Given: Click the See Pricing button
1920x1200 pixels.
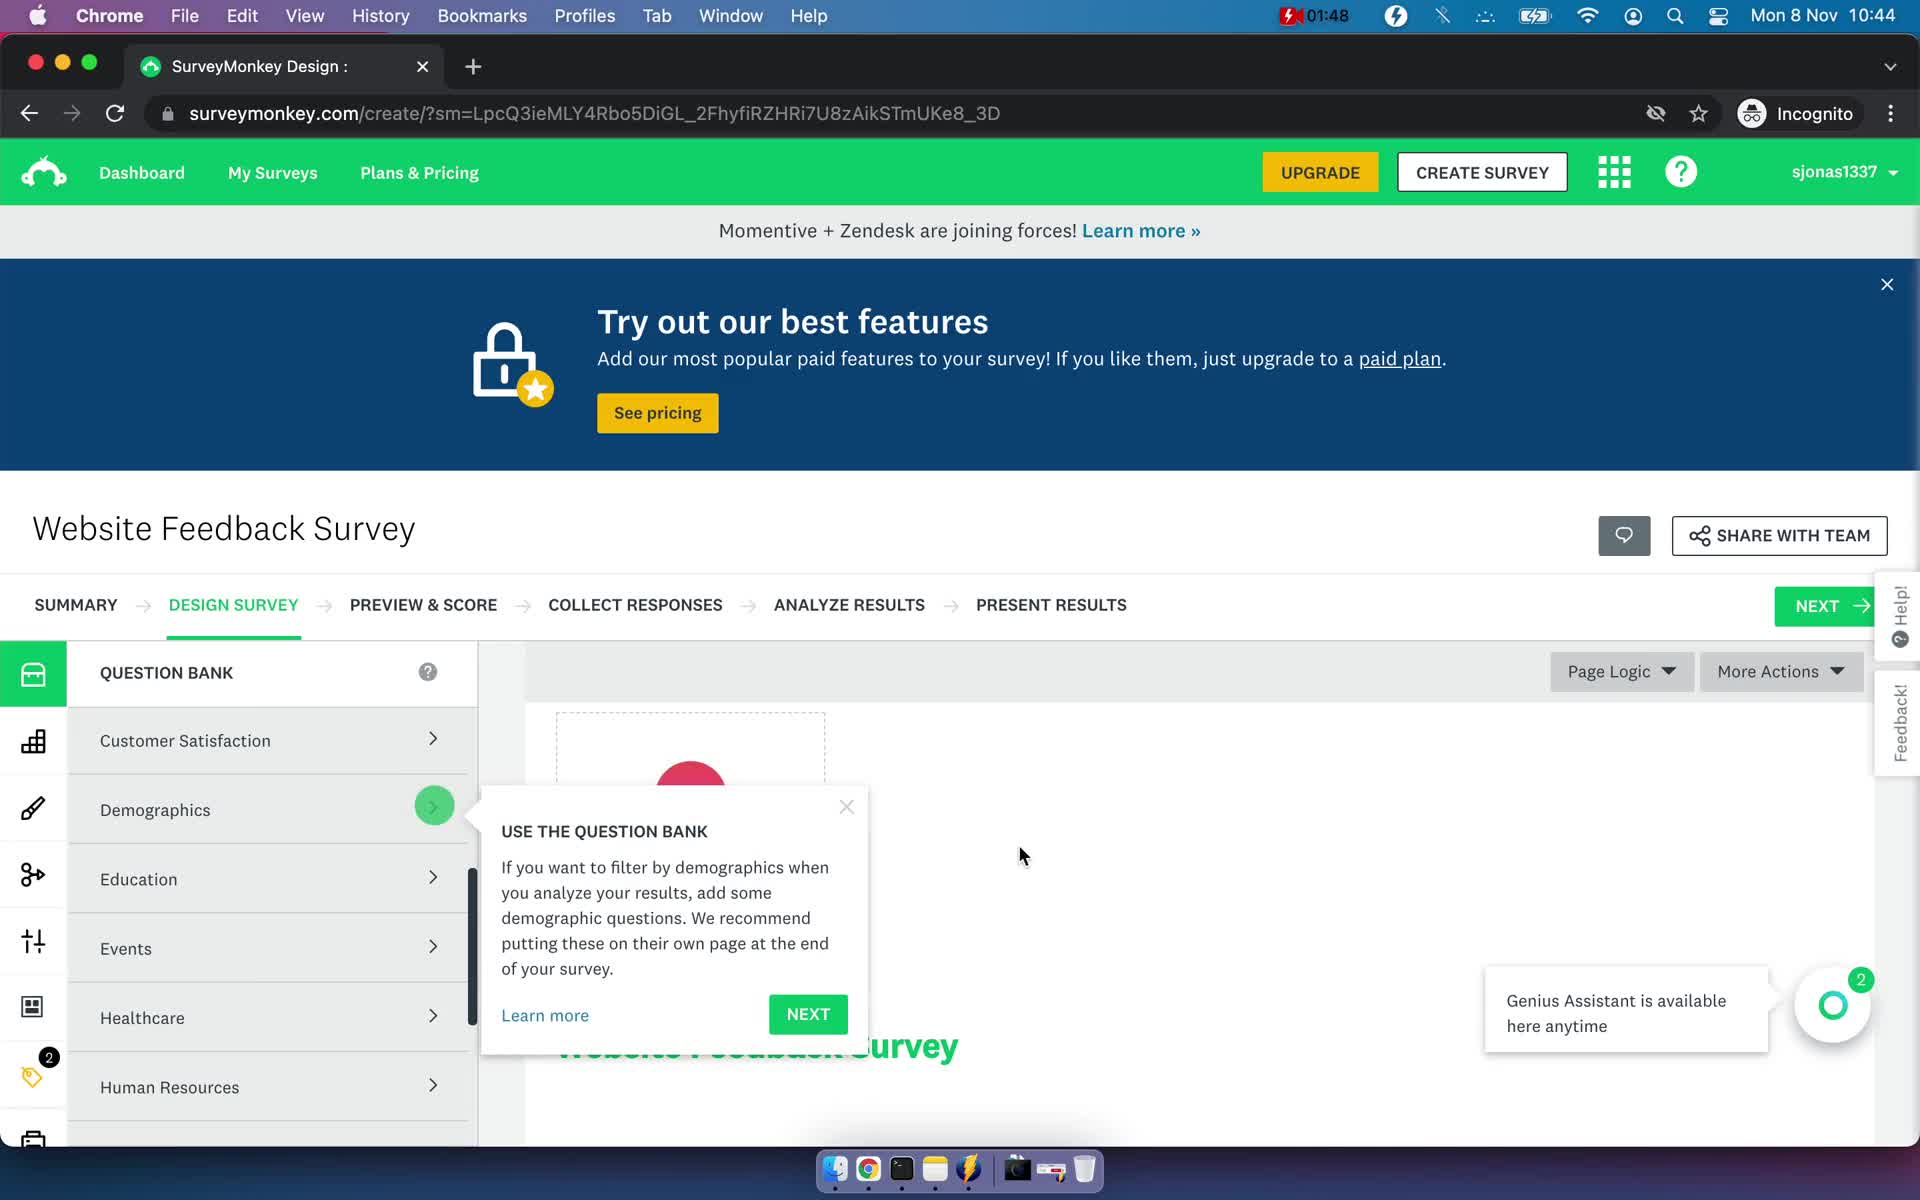Looking at the screenshot, I should coord(658,412).
